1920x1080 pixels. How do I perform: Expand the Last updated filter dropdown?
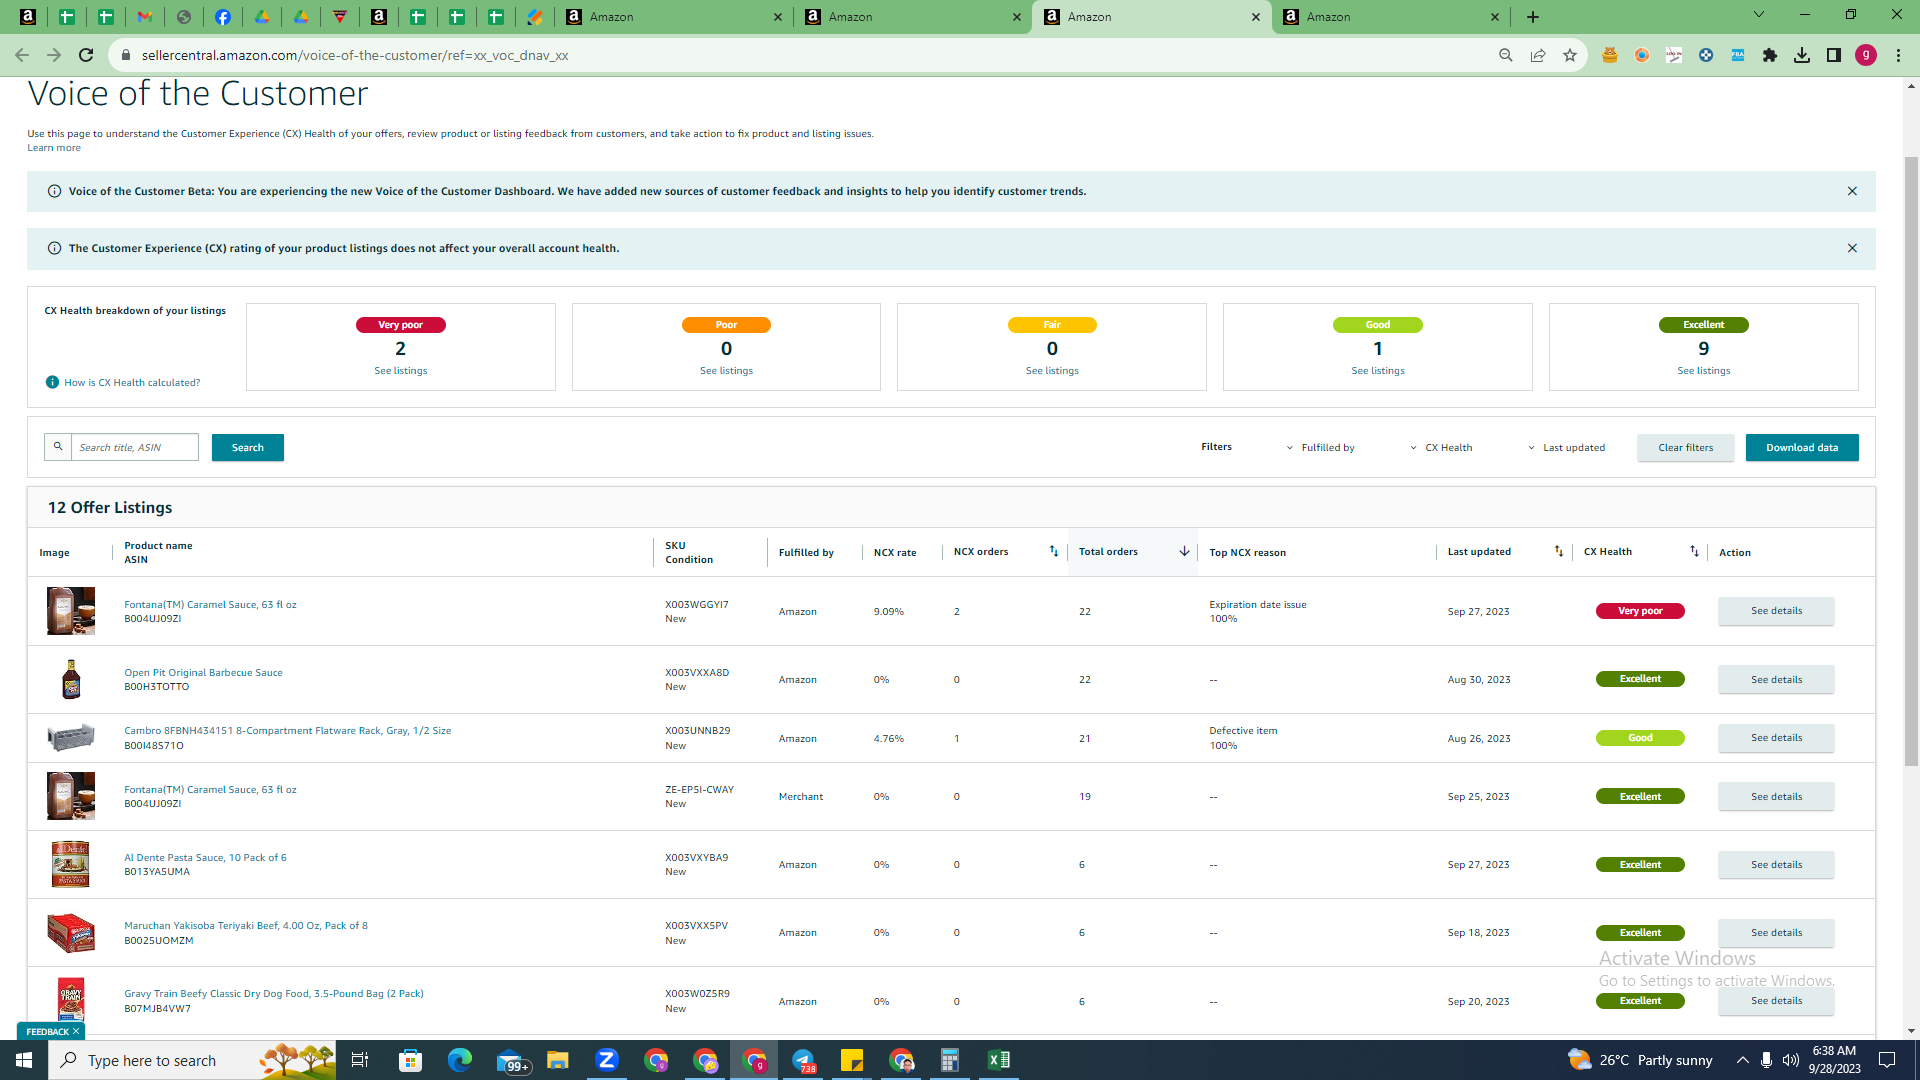(x=1566, y=448)
